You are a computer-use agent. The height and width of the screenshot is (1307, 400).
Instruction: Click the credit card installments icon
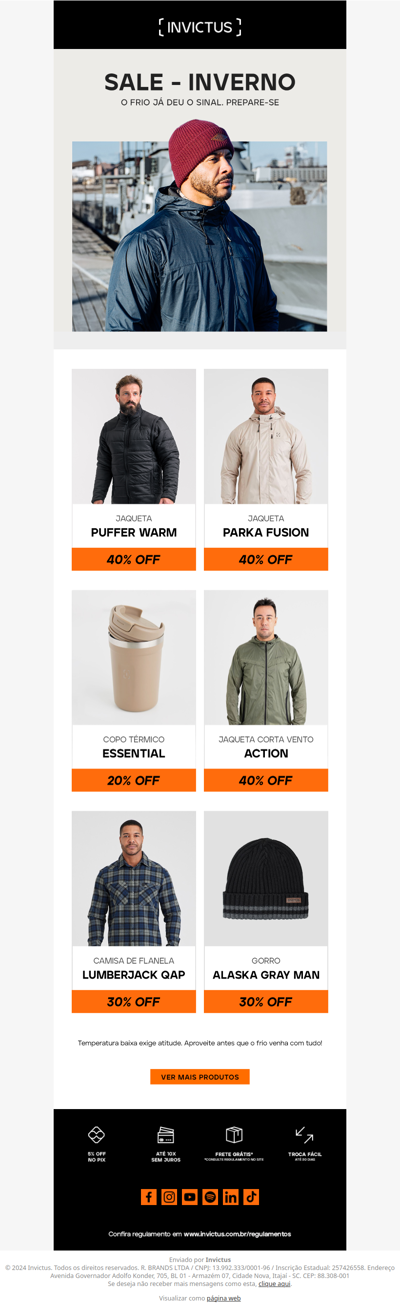(x=166, y=1134)
